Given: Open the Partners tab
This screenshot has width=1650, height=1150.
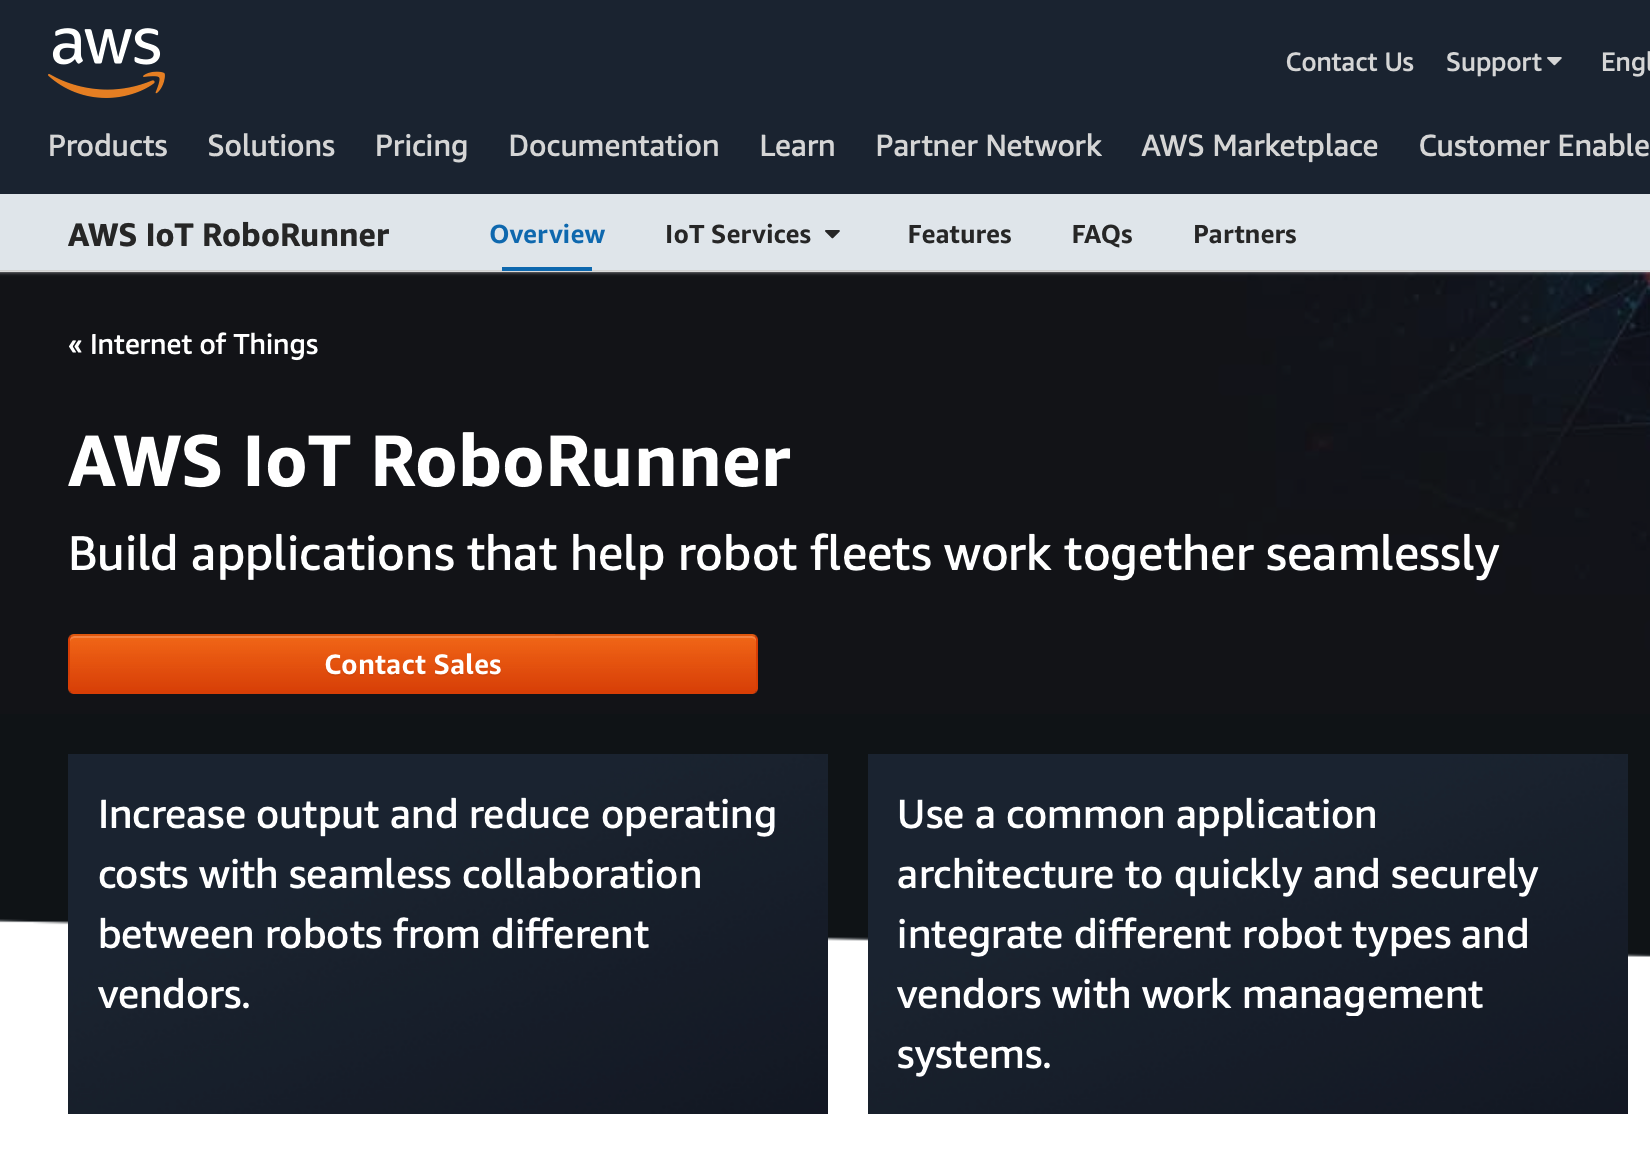Looking at the screenshot, I should click(x=1244, y=234).
